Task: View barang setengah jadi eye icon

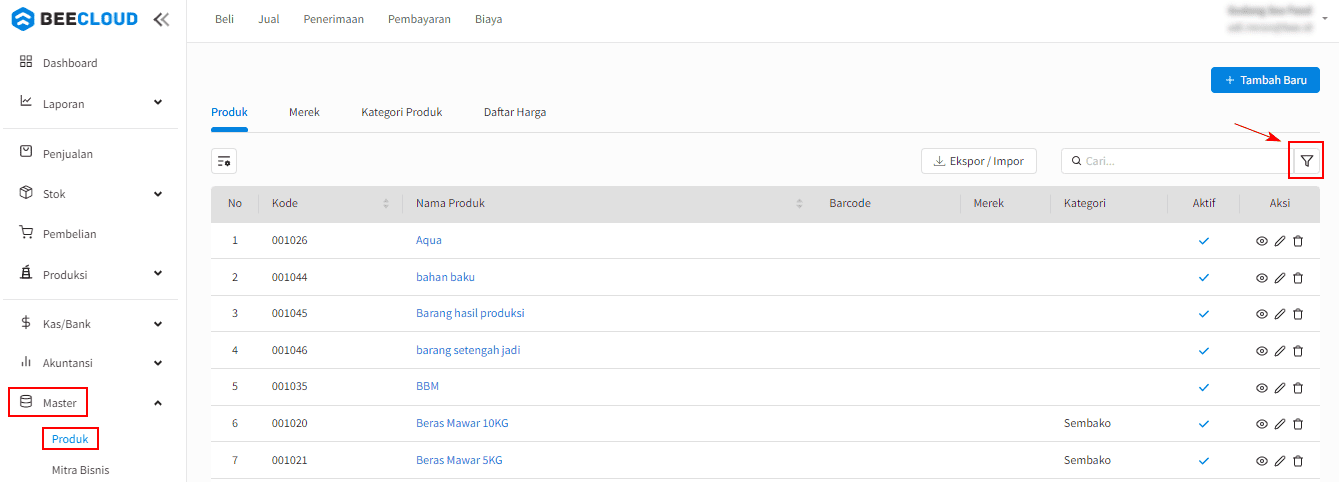Action: tap(1262, 351)
